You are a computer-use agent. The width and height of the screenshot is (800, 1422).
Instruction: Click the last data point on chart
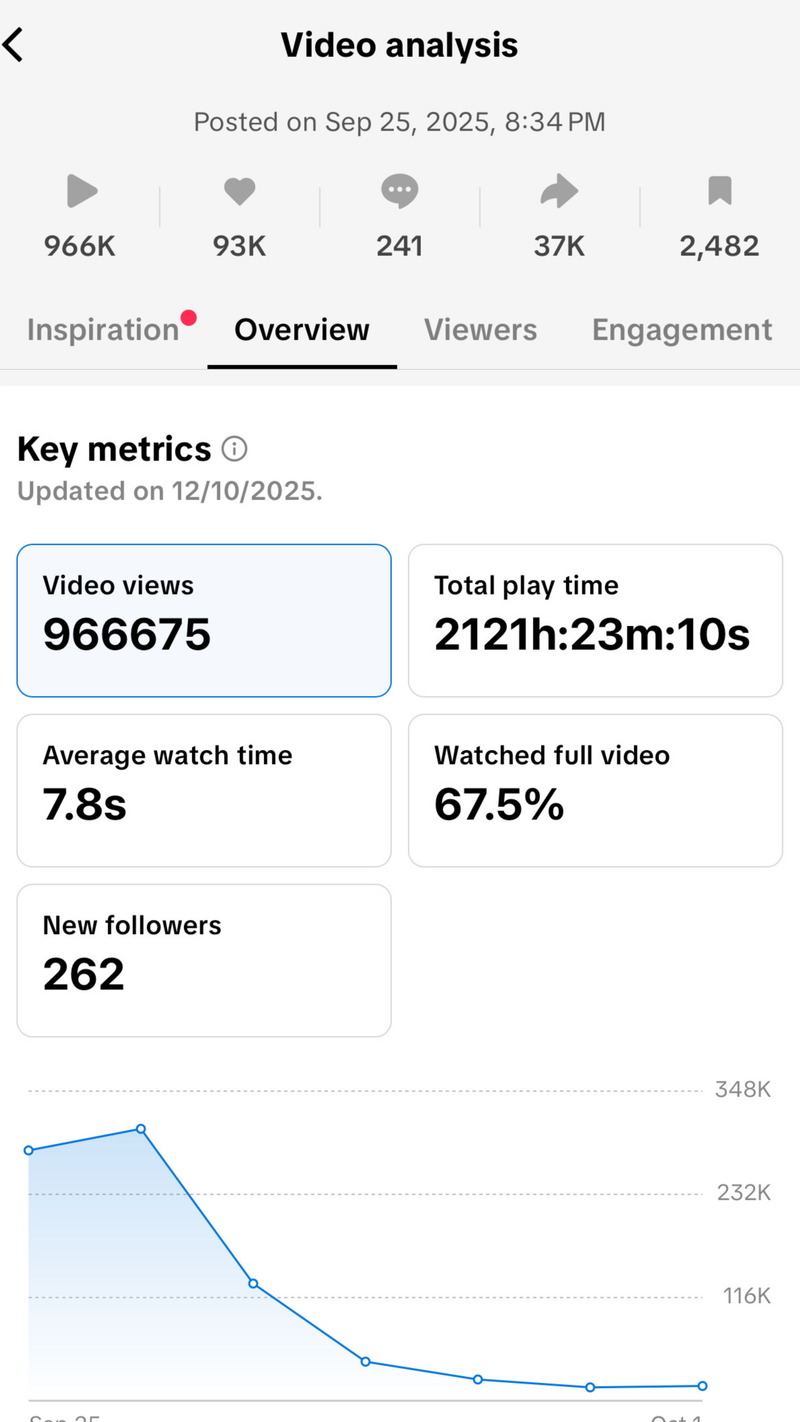click(703, 1386)
